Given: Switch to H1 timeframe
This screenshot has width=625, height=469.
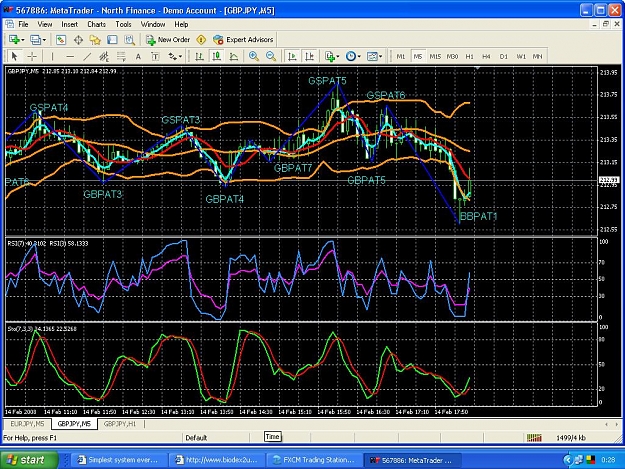Looking at the screenshot, I should coord(470,56).
